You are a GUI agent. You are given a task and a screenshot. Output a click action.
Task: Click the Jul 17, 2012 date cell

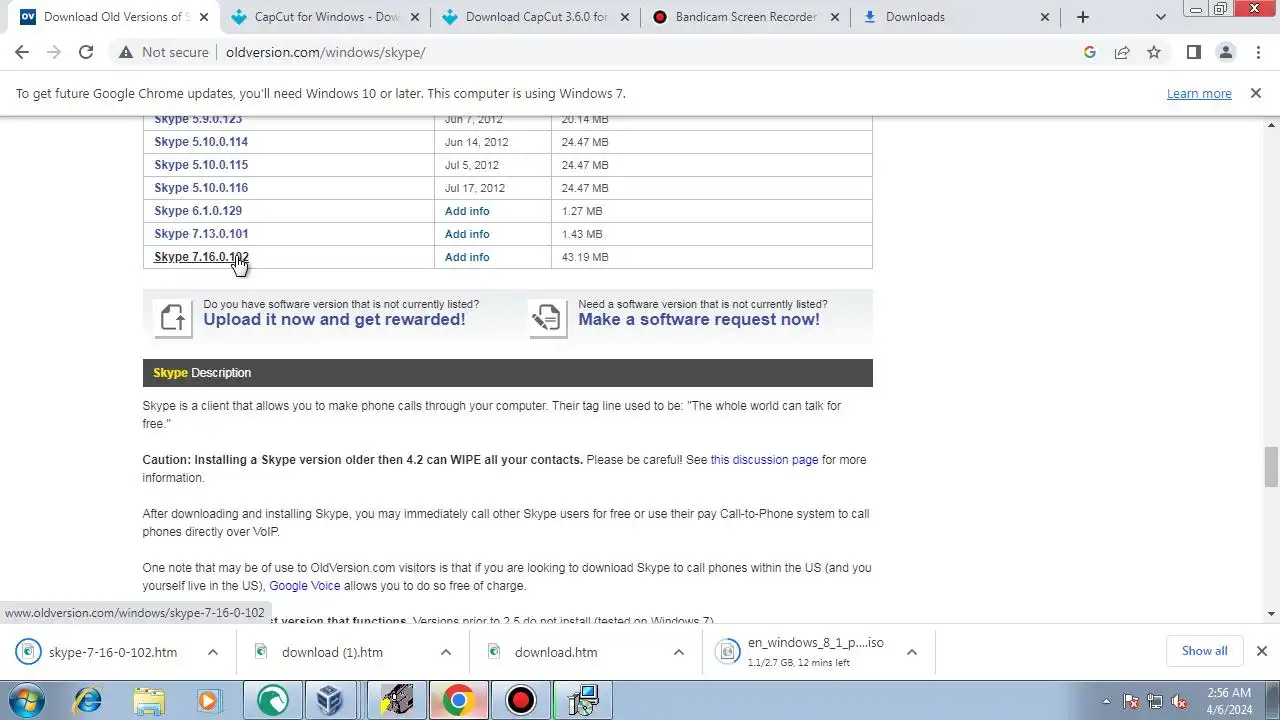pos(492,188)
